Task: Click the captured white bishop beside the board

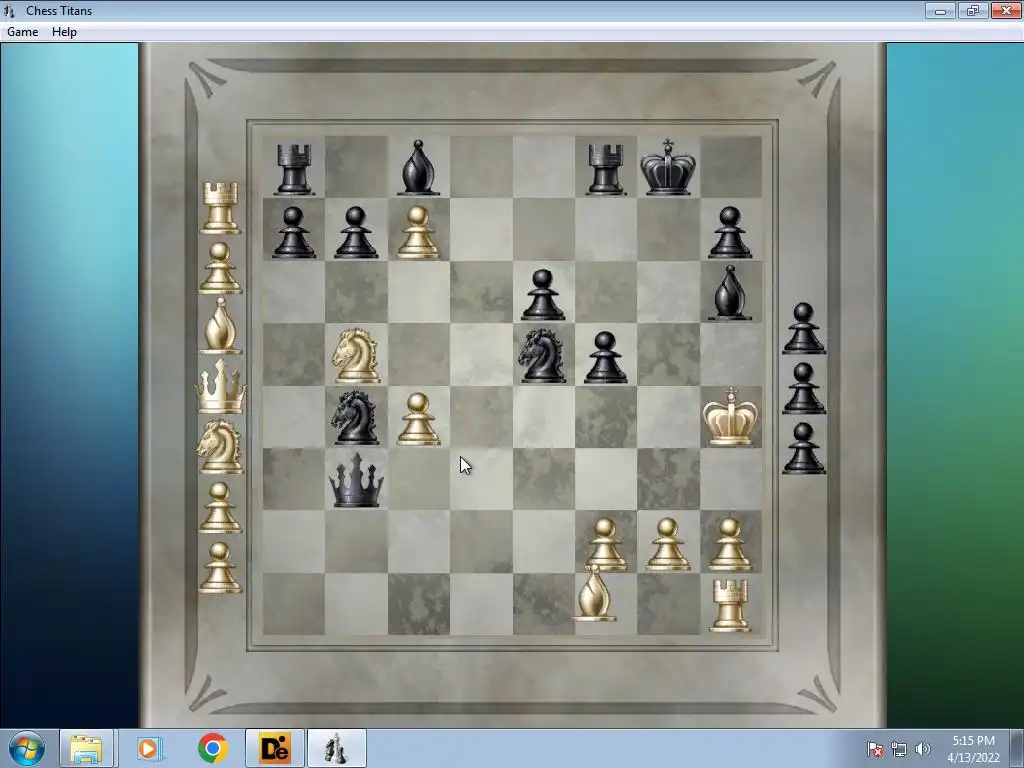Action: [220, 325]
